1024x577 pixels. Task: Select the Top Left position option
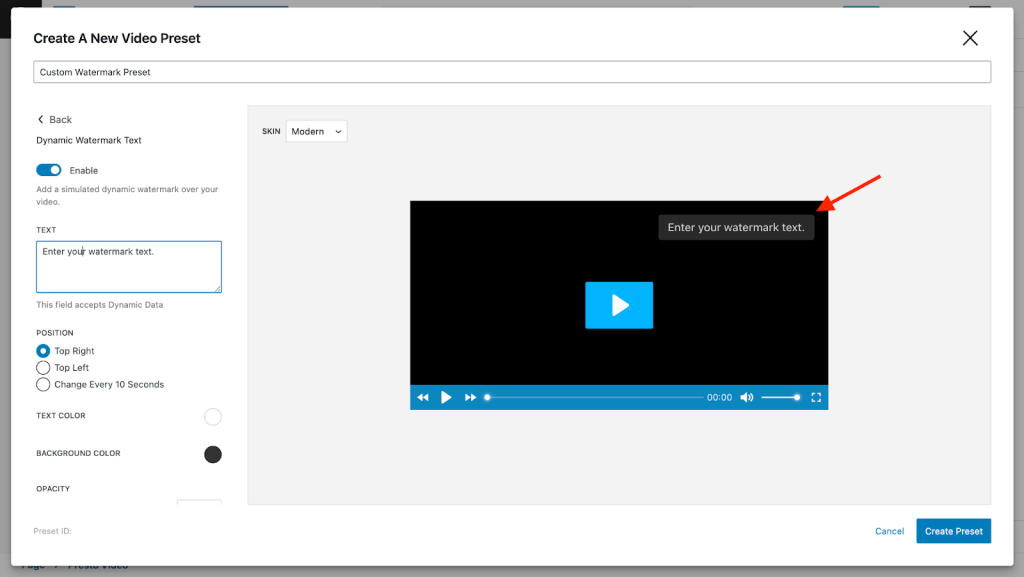[x=43, y=368]
